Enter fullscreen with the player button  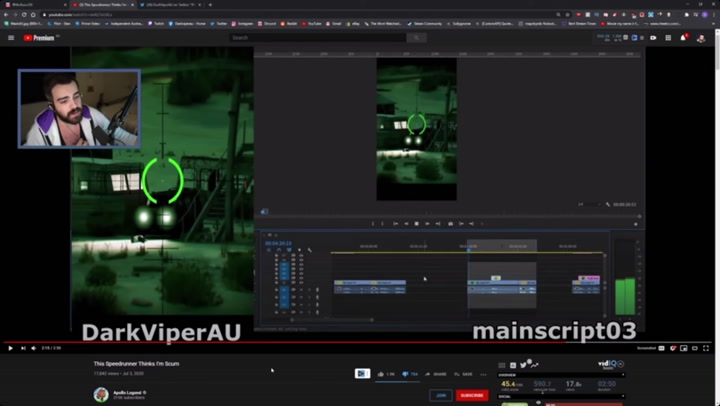tap(706, 348)
